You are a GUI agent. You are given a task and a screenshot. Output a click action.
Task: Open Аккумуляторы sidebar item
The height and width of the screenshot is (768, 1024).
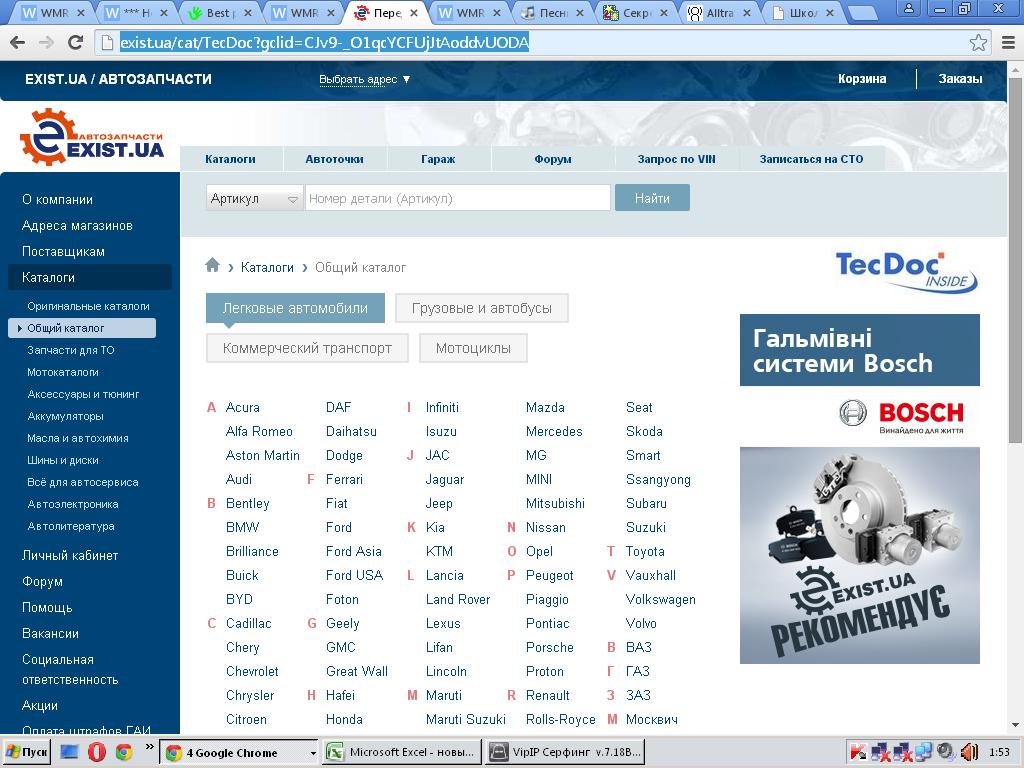(65, 416)
